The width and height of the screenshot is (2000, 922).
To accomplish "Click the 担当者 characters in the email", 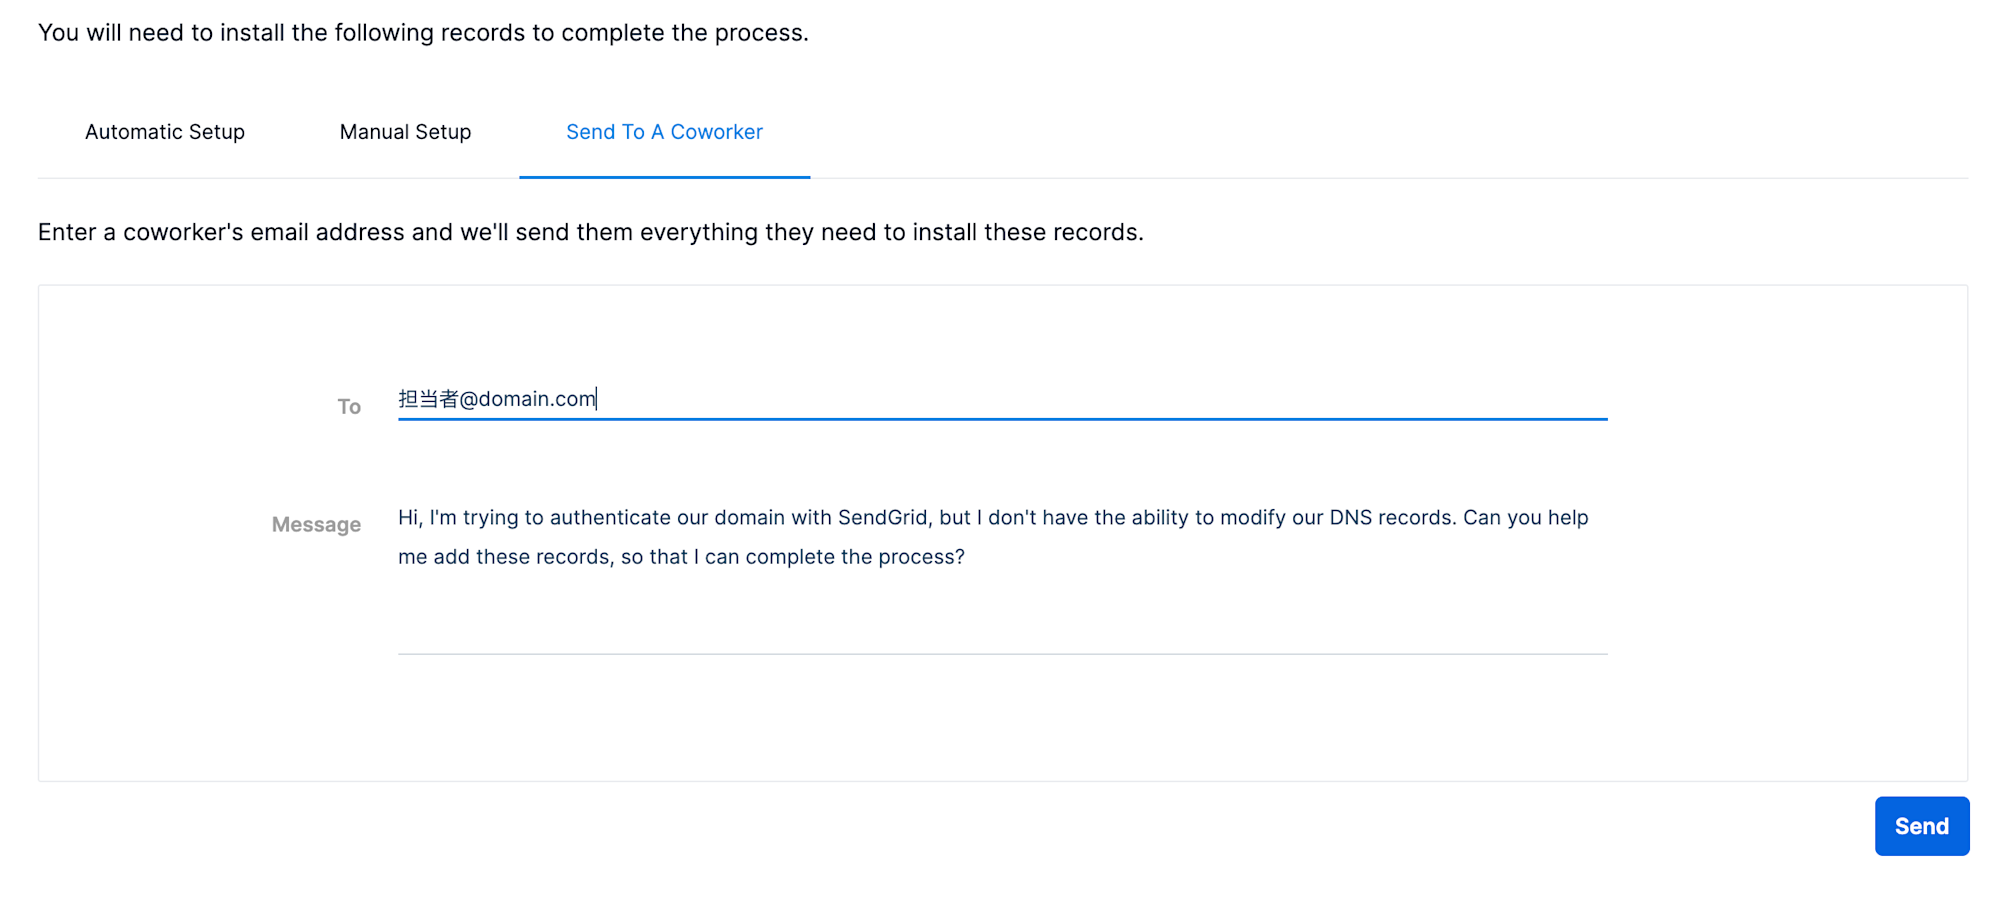I will 427,399.
